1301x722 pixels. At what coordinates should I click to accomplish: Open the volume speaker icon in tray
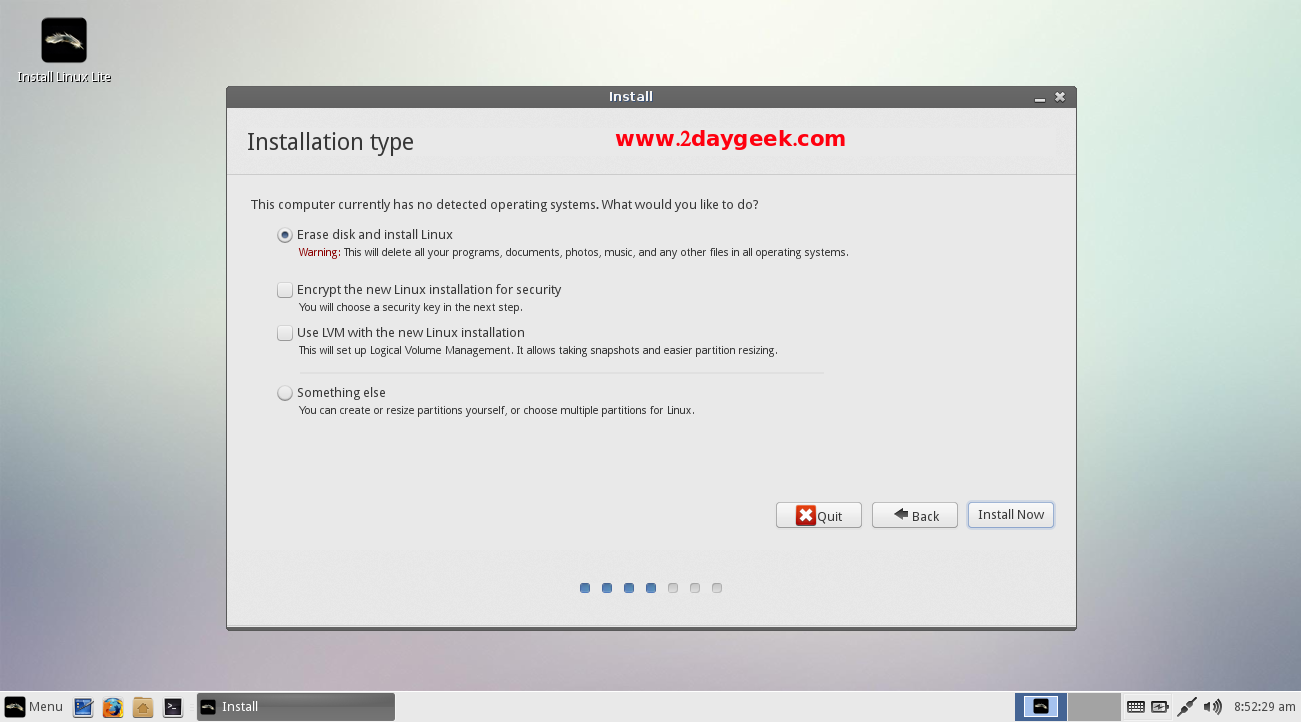click(1212, 707)
